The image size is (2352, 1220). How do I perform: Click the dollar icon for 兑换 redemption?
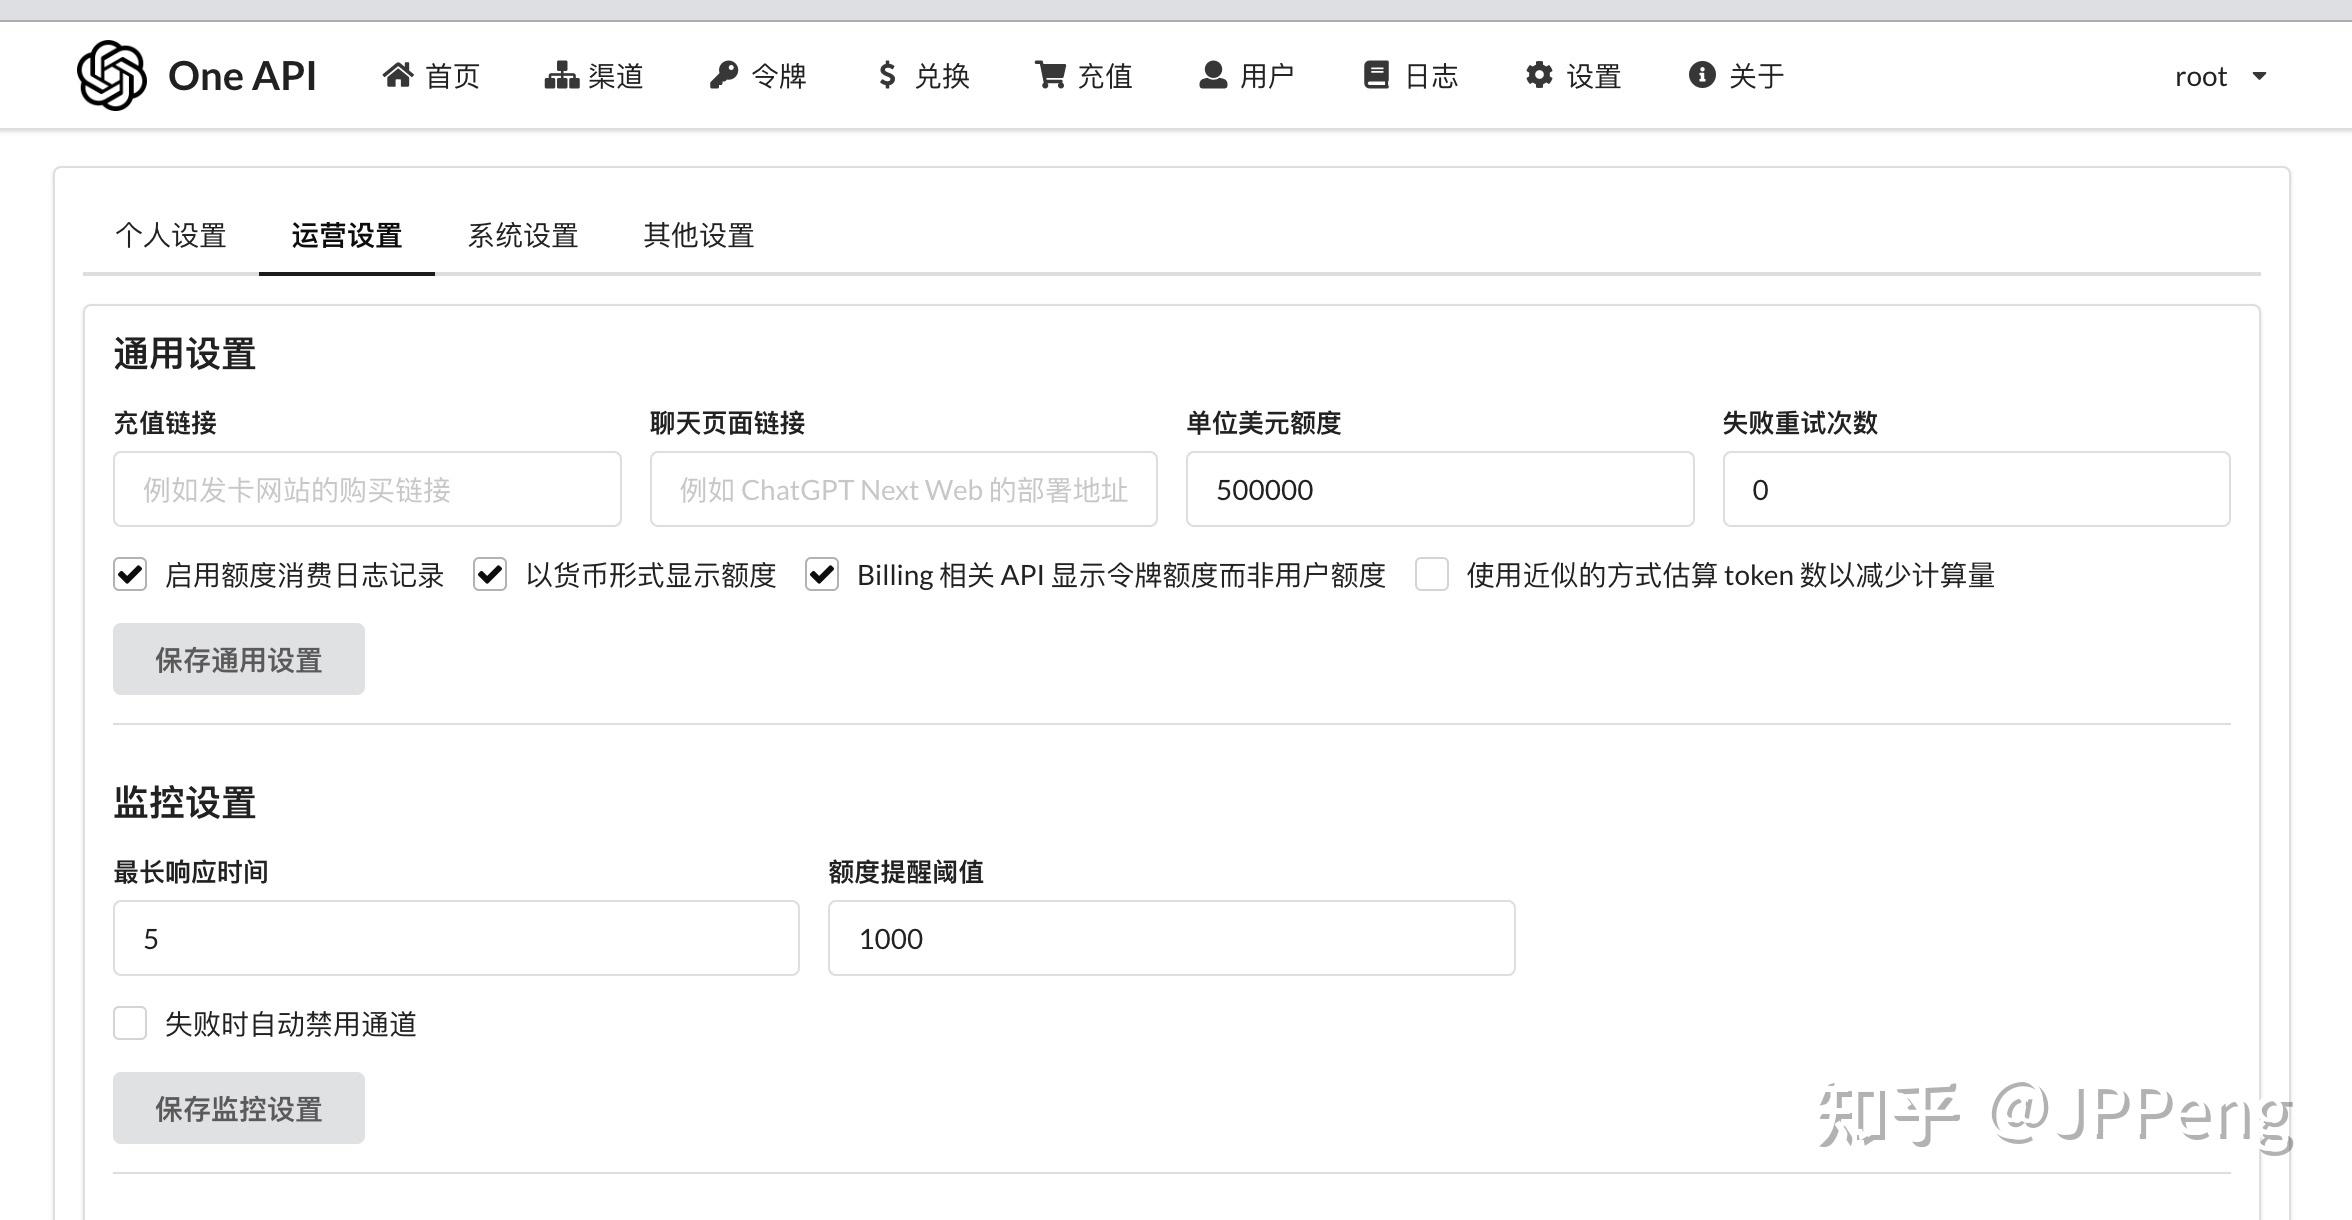tap(884, 74)
